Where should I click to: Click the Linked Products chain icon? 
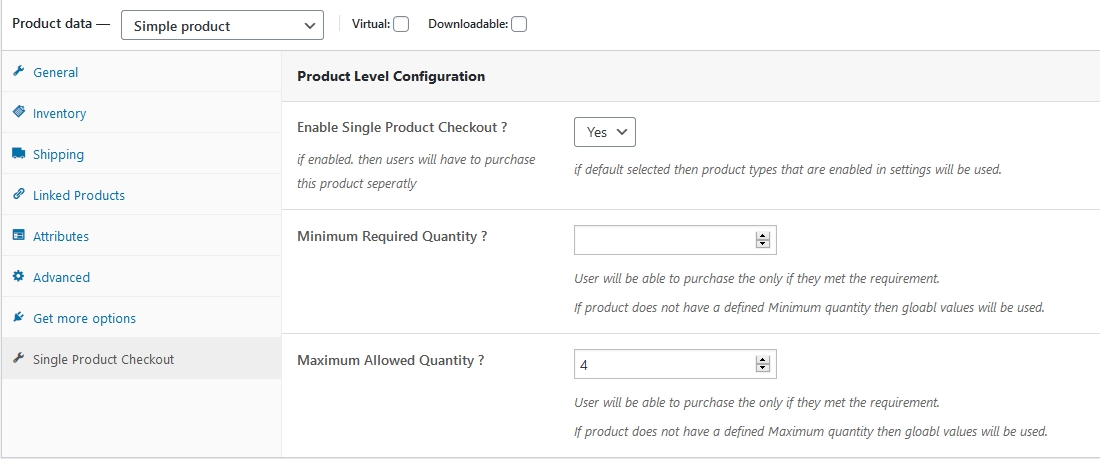(18, 195)
